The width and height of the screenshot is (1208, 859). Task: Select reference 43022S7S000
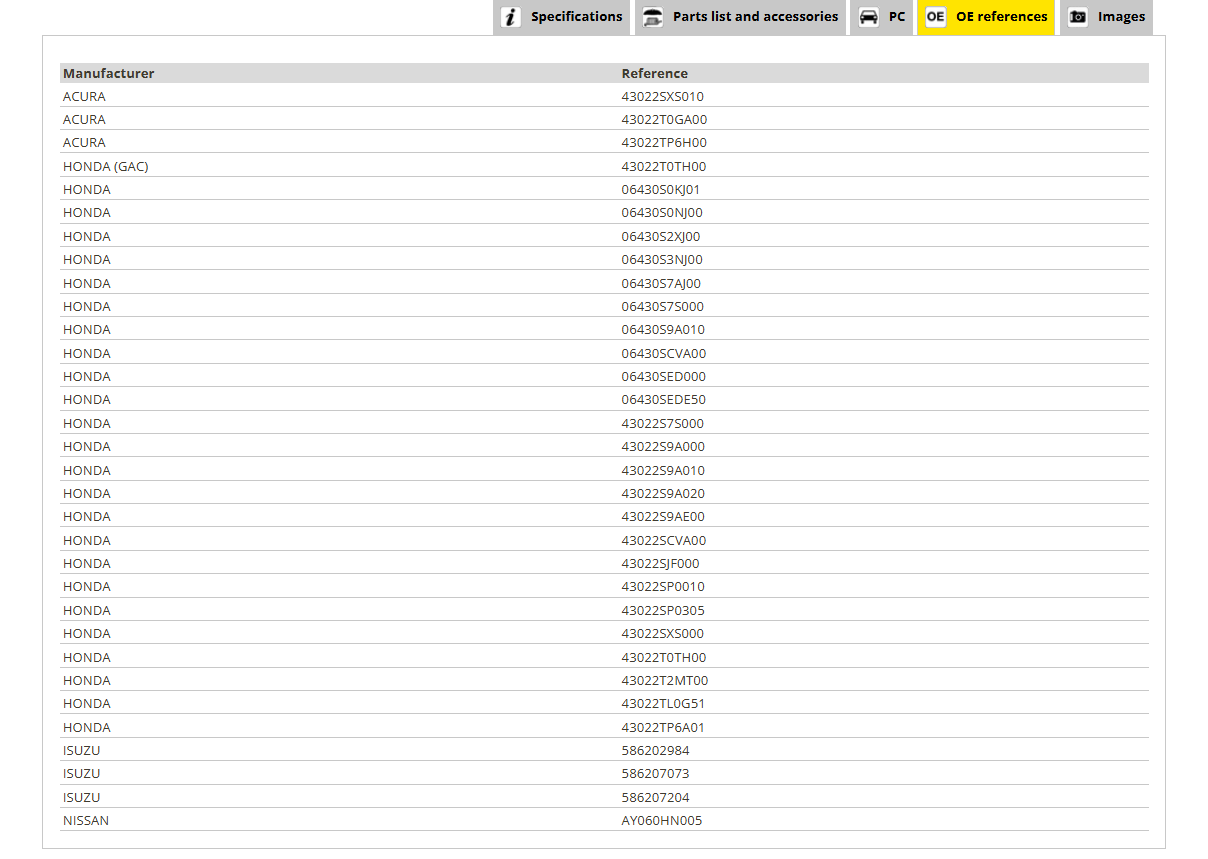(663, 423)
